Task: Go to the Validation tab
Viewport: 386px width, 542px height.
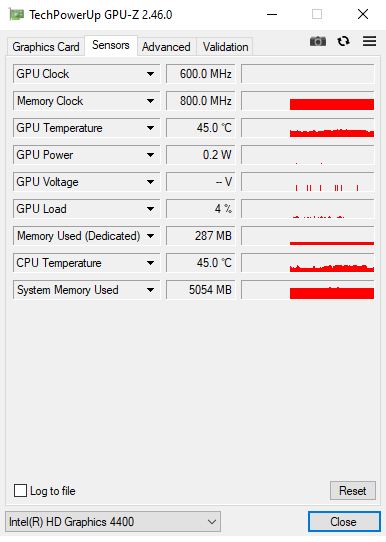Action: (x=225, y=47)
